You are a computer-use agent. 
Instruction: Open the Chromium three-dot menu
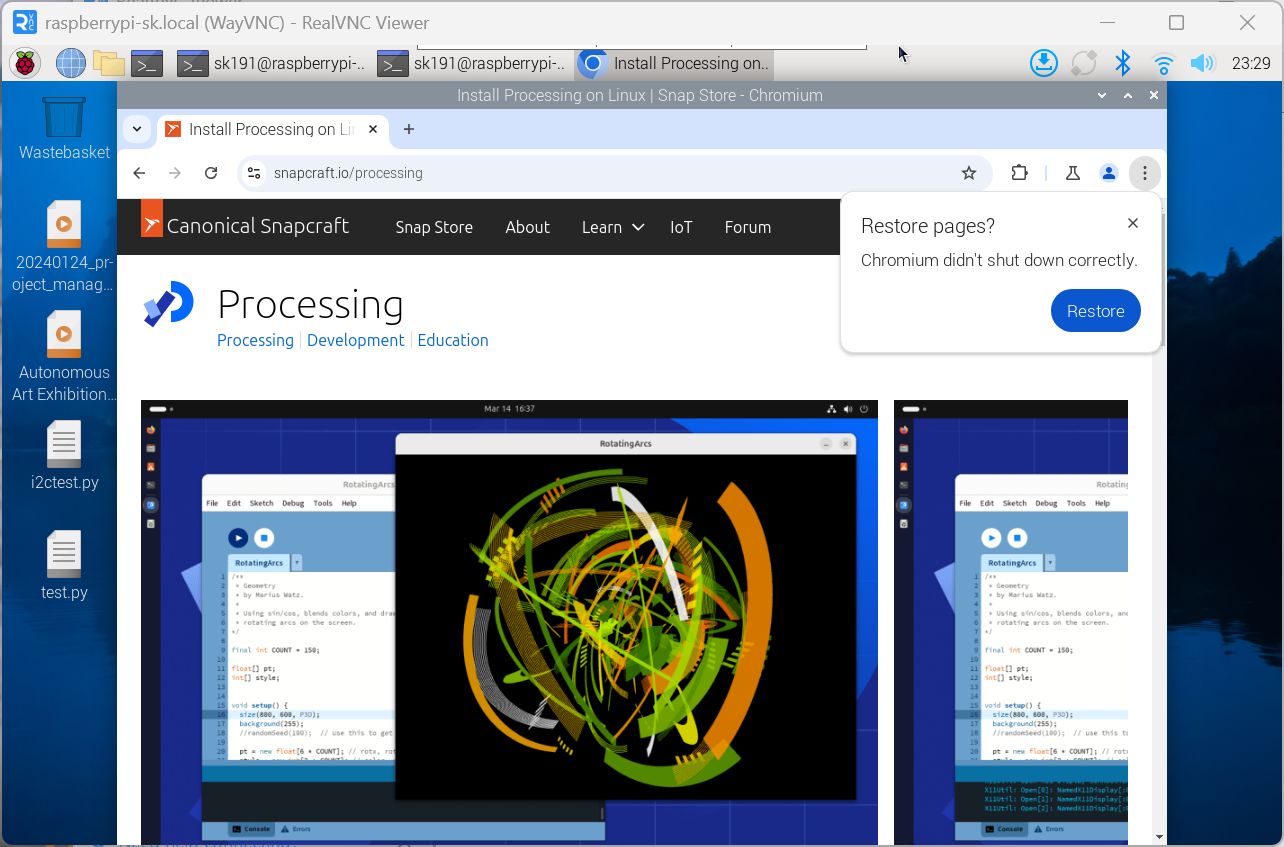click(x=1144, y=173)
